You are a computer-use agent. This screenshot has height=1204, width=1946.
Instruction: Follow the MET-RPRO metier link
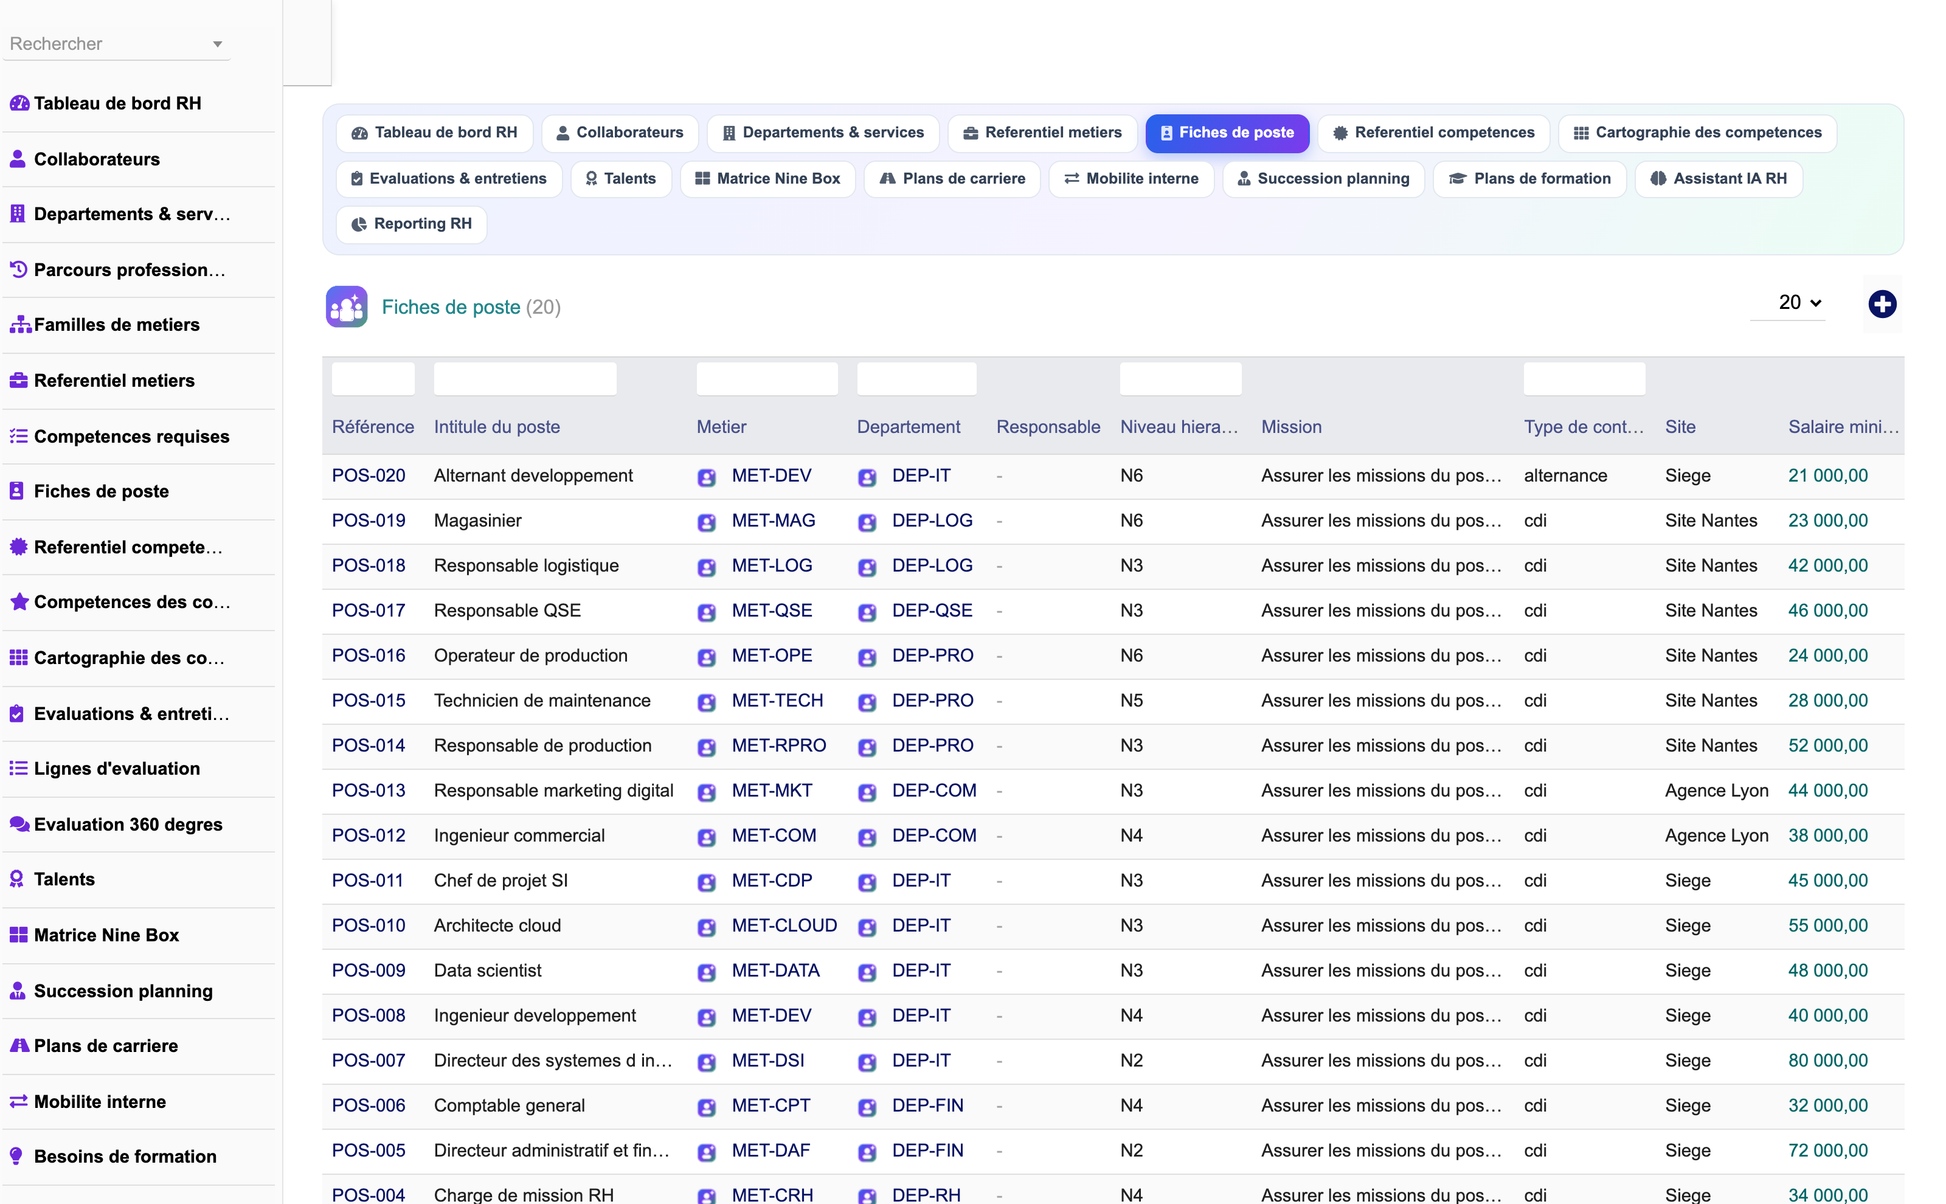(x=779, y=746)
